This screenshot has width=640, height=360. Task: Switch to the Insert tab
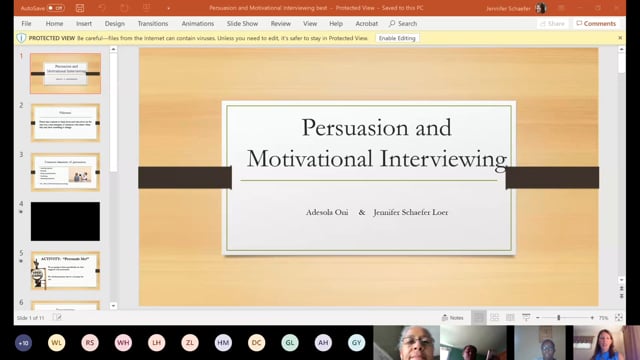[x=84, y=24]
